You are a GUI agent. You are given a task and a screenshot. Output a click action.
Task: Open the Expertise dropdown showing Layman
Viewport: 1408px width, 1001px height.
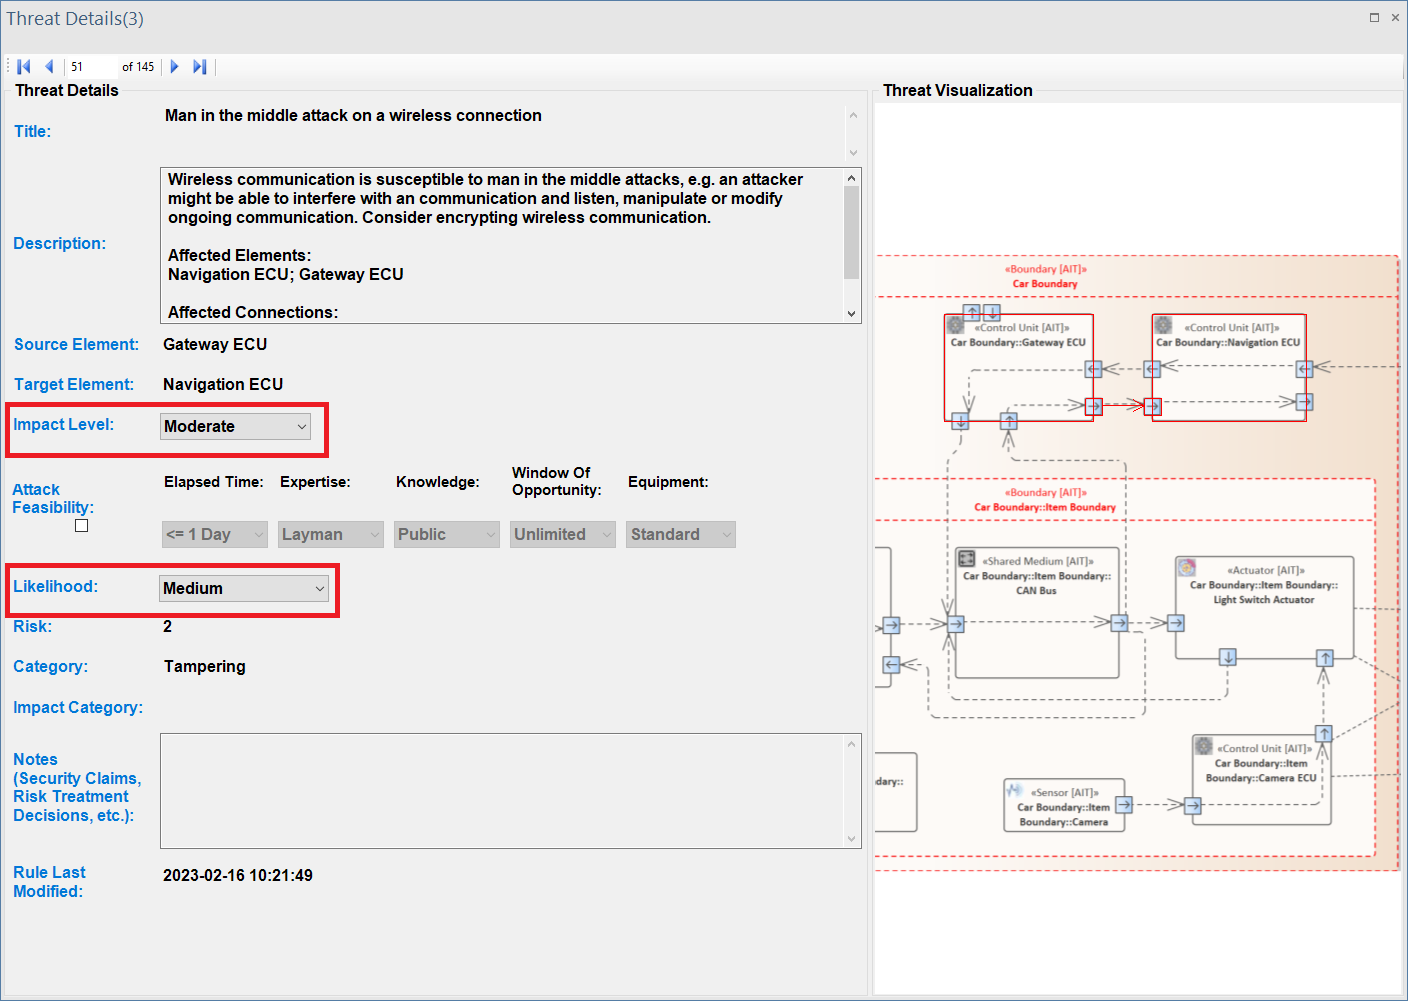pyautogui.click(x=330, y=535)
